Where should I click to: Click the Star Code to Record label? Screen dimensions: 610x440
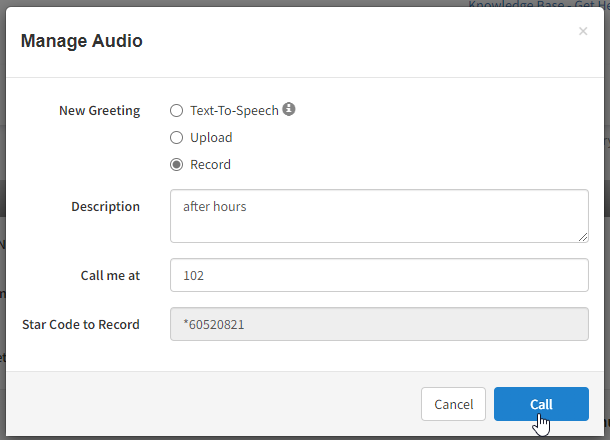(x=81, y=324)
